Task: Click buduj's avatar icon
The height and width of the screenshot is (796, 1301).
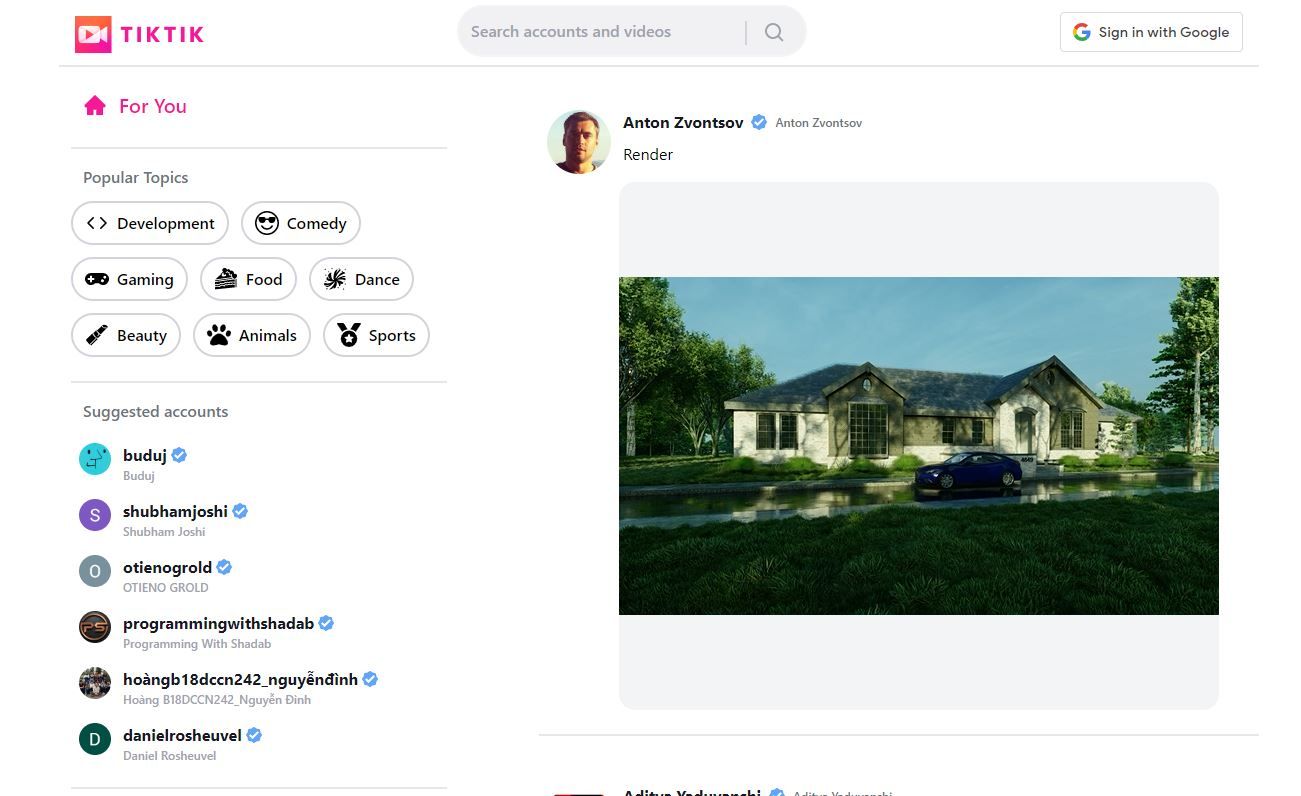Action: [x=95, y=459]
